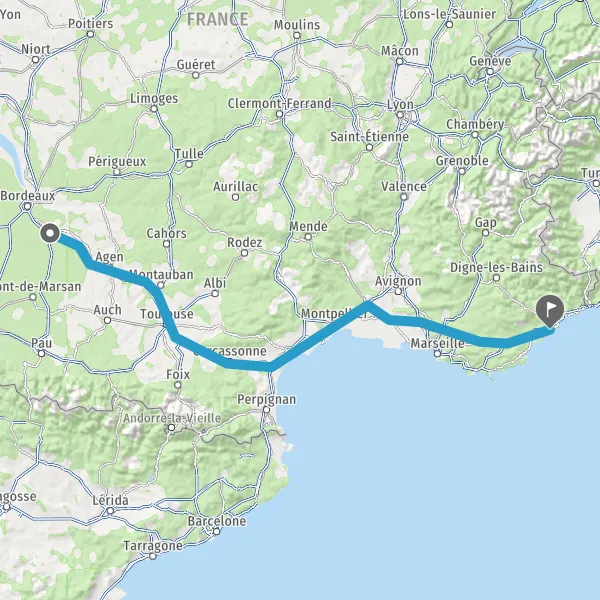This screenshot has width=600, height=600.
Task: Click the finish flag destination marker
Action: 550,311
